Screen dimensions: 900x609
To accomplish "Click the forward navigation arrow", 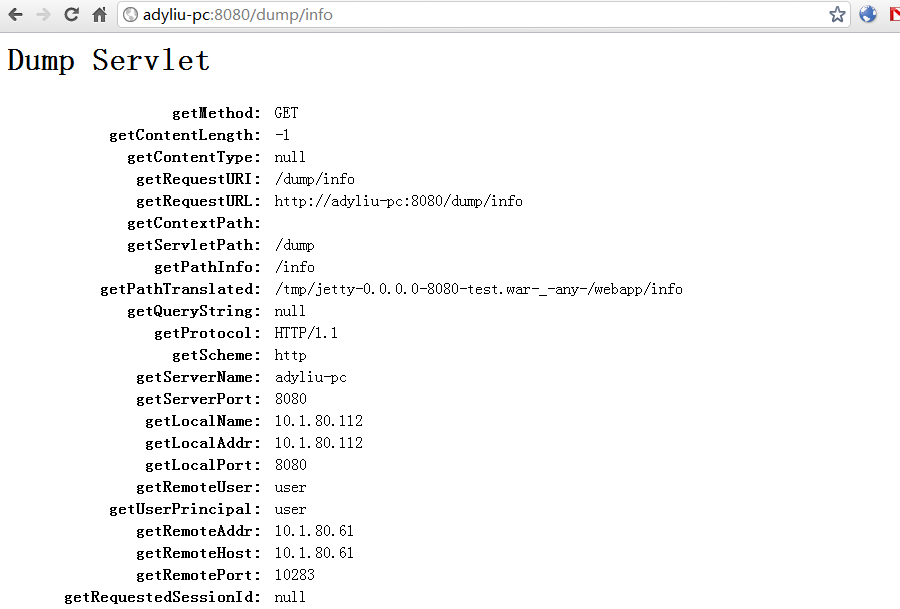I will 42,14.
